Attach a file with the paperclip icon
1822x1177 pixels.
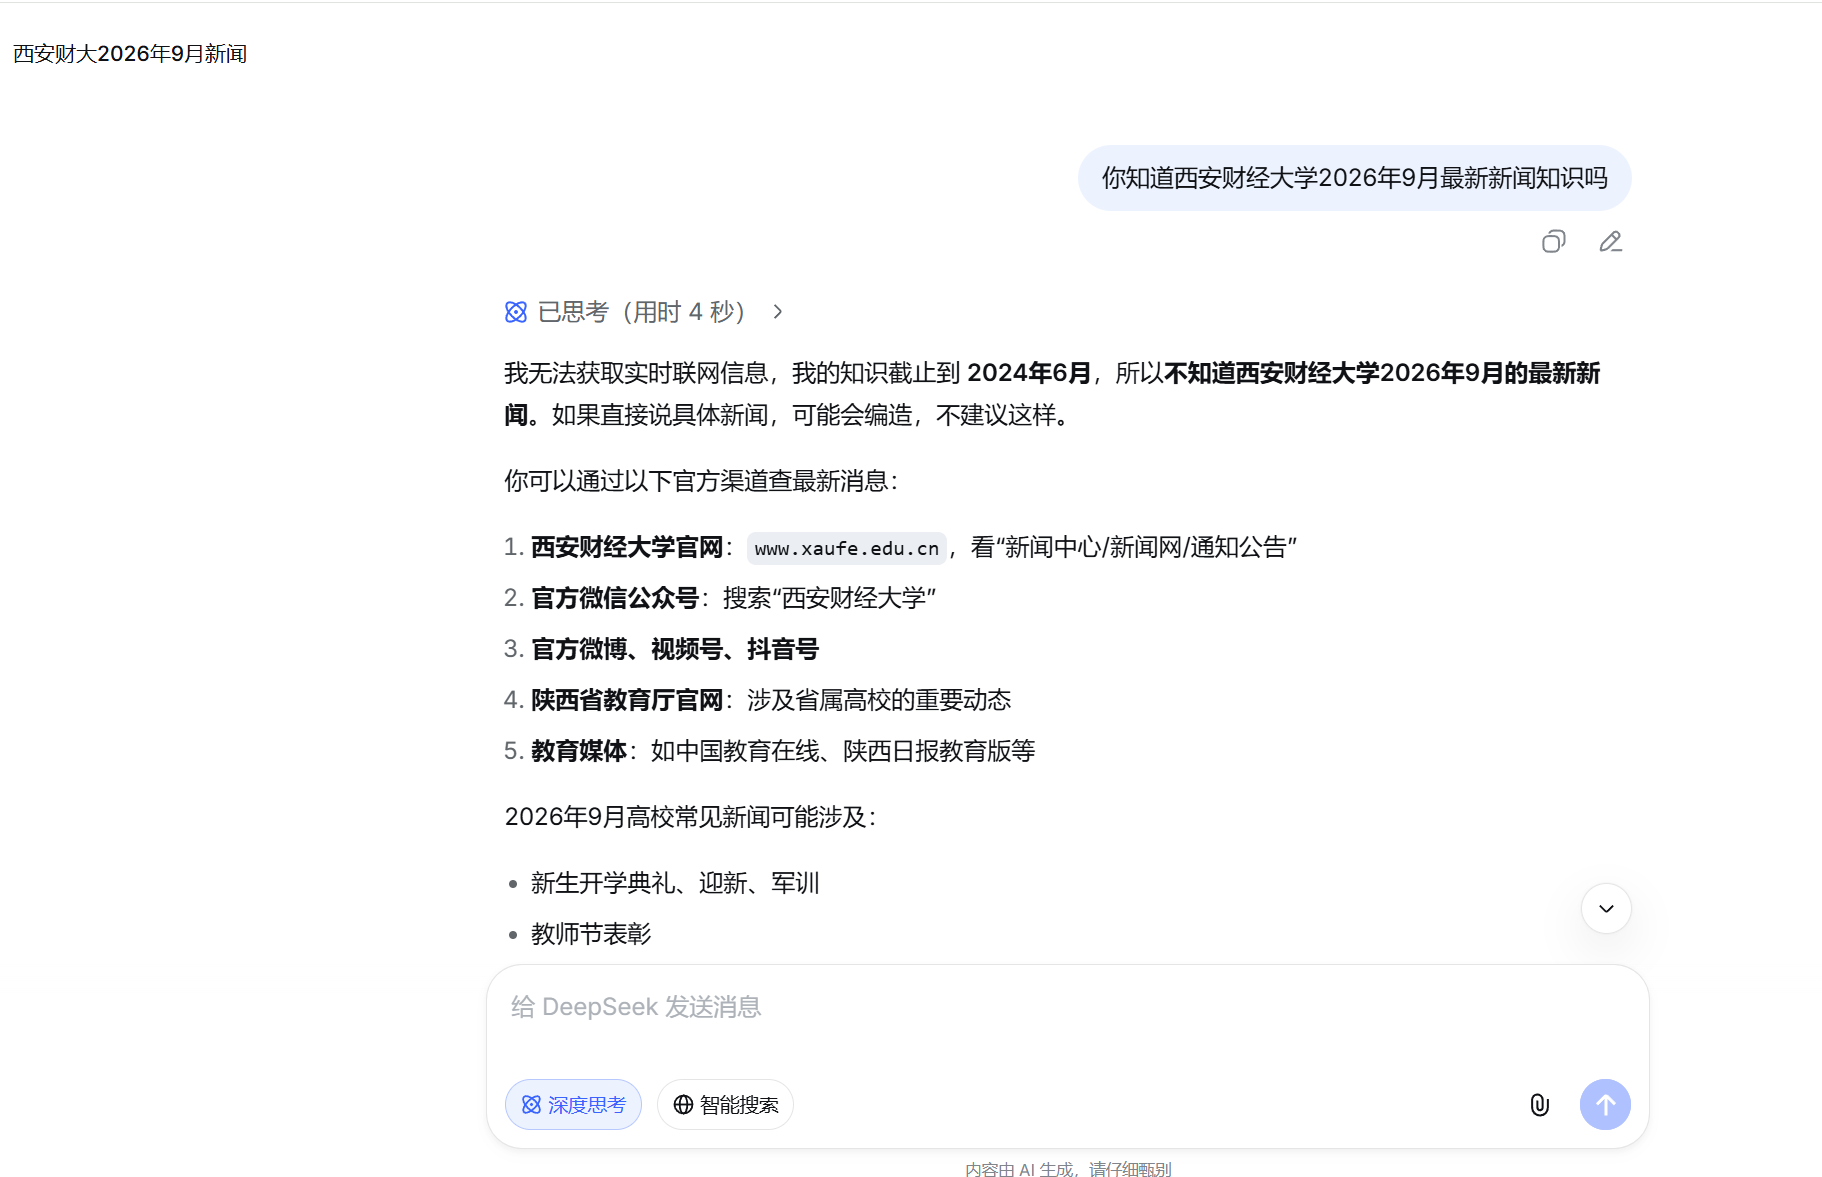tap(1540, 1104)
